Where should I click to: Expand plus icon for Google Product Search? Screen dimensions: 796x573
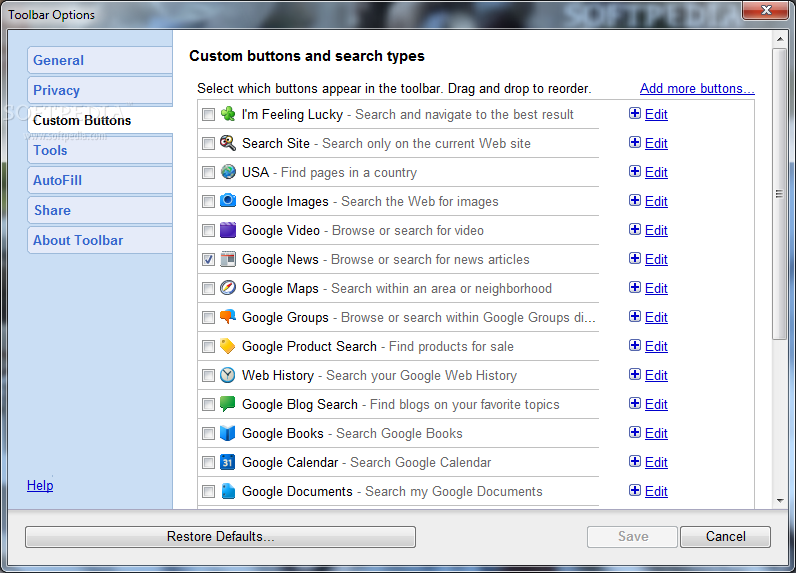635,345
